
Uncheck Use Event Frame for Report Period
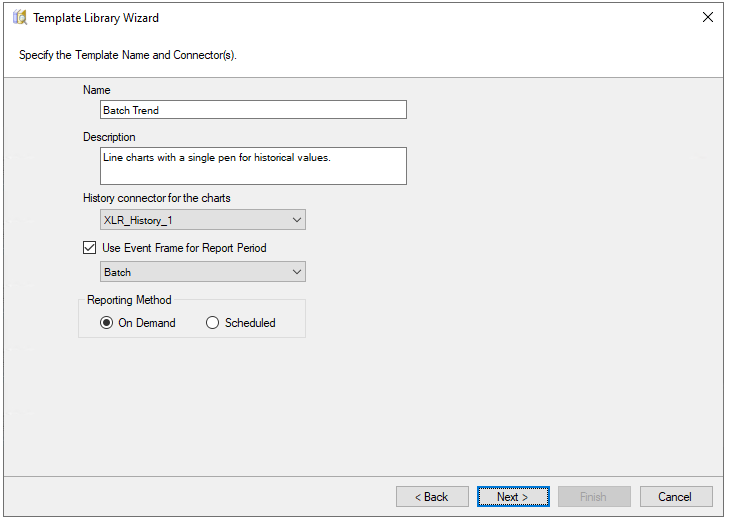coord(90,247)
